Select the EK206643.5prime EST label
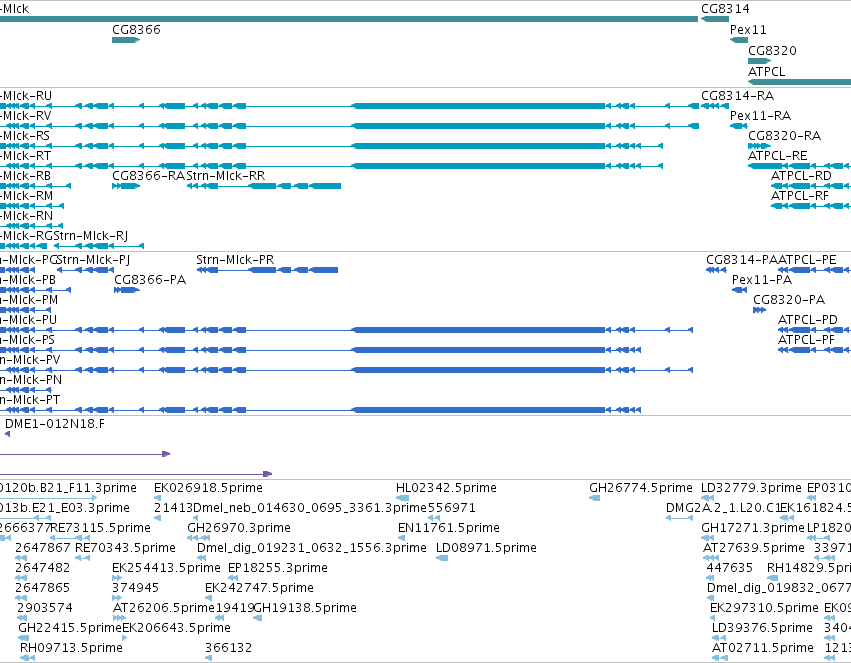The image size is (851, 663). (176, 628)
